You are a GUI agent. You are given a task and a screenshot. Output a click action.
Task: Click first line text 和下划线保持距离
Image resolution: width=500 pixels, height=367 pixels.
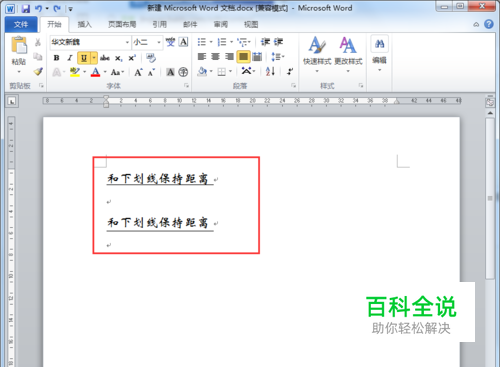pyautogui.click(x=158, y=179)
